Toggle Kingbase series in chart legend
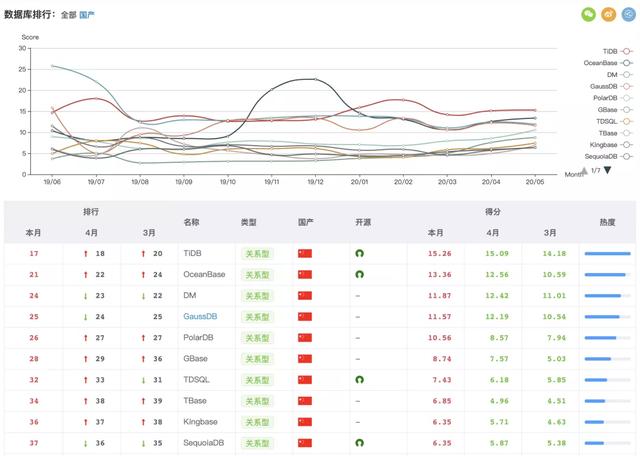 point(611,145)
